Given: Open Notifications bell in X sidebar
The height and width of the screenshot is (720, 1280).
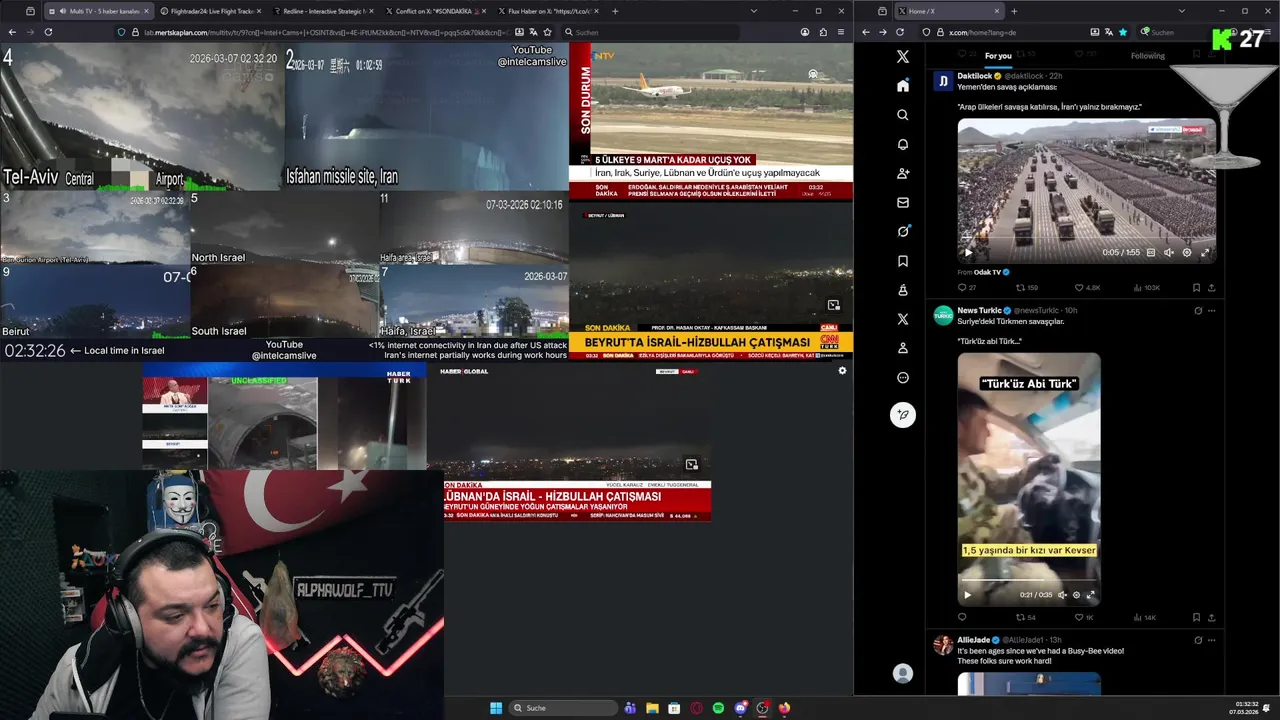Looking at the screenshot, I should point(903,144).
